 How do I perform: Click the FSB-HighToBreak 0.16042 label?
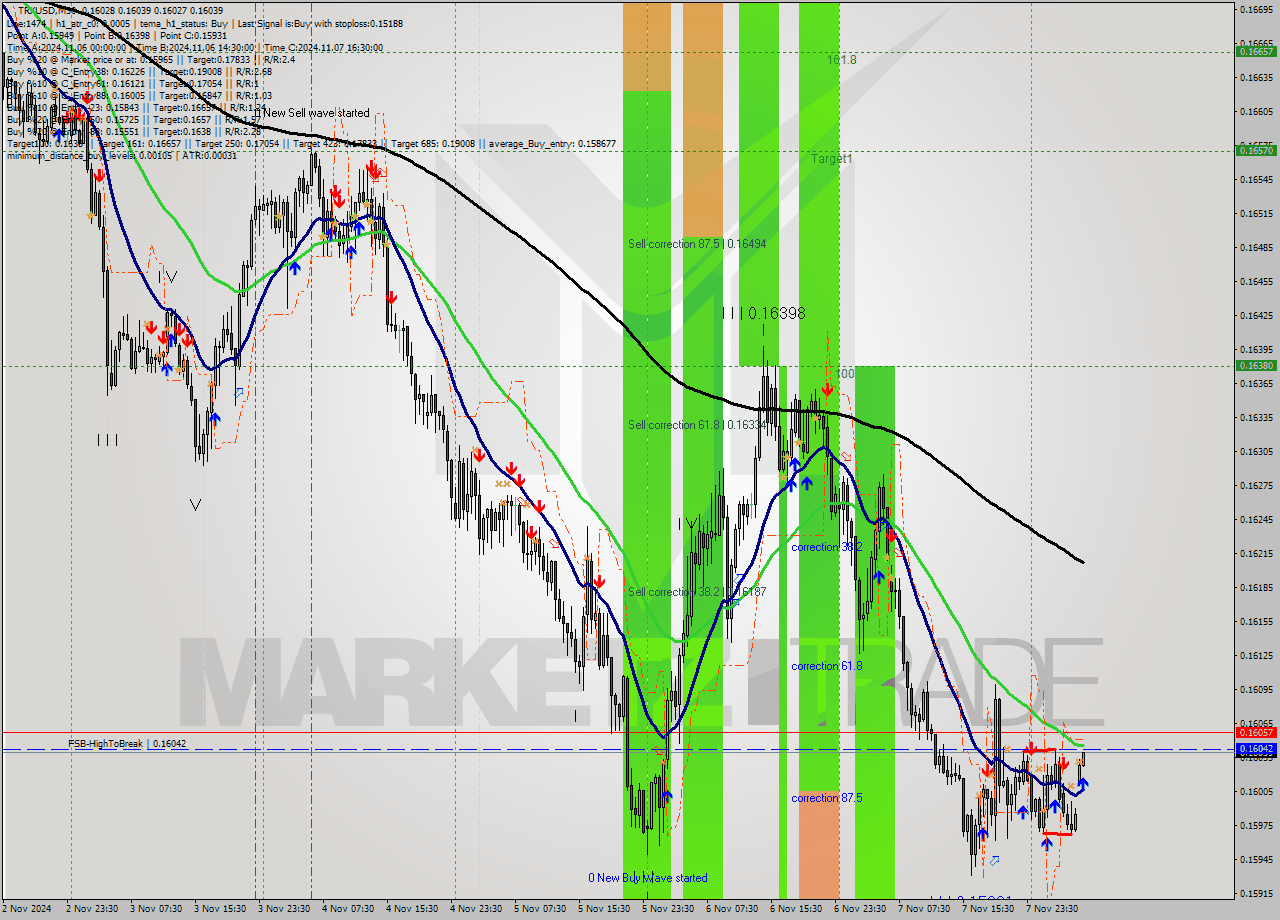click(127, 744)
